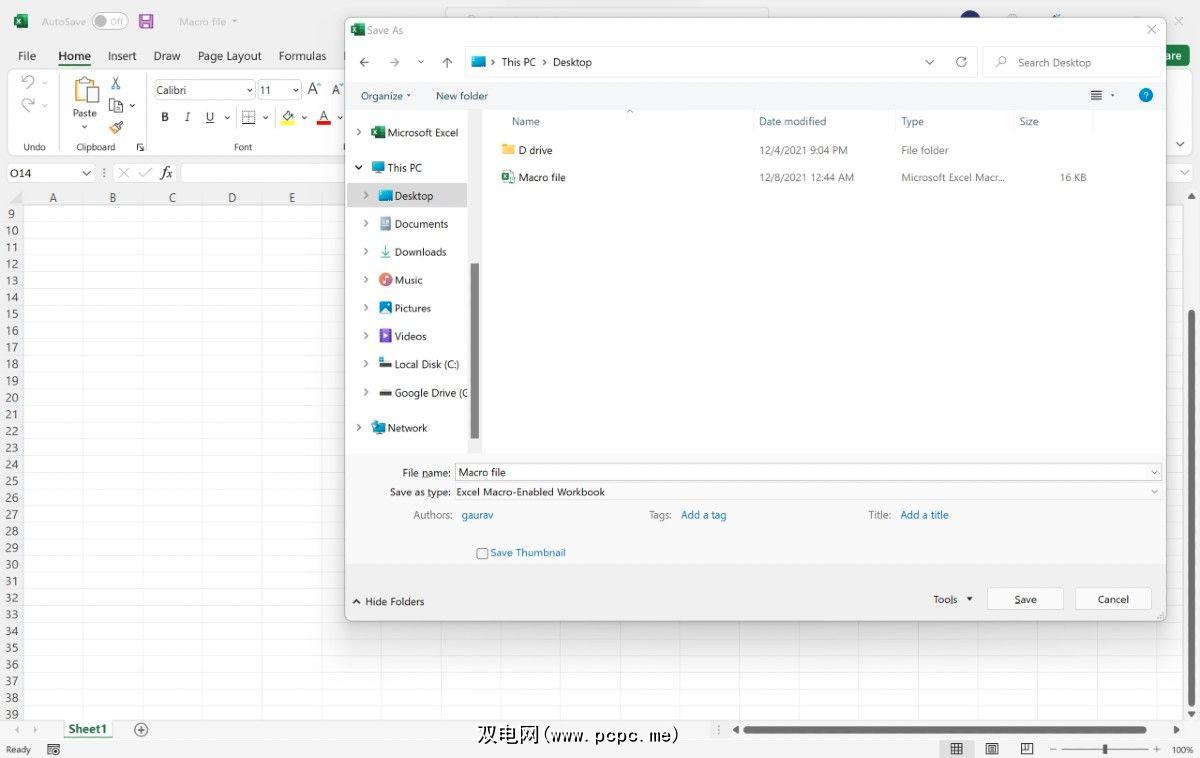Open the Tools dropdown menu
The image size is (1200, 758).
tap(952, 599)
